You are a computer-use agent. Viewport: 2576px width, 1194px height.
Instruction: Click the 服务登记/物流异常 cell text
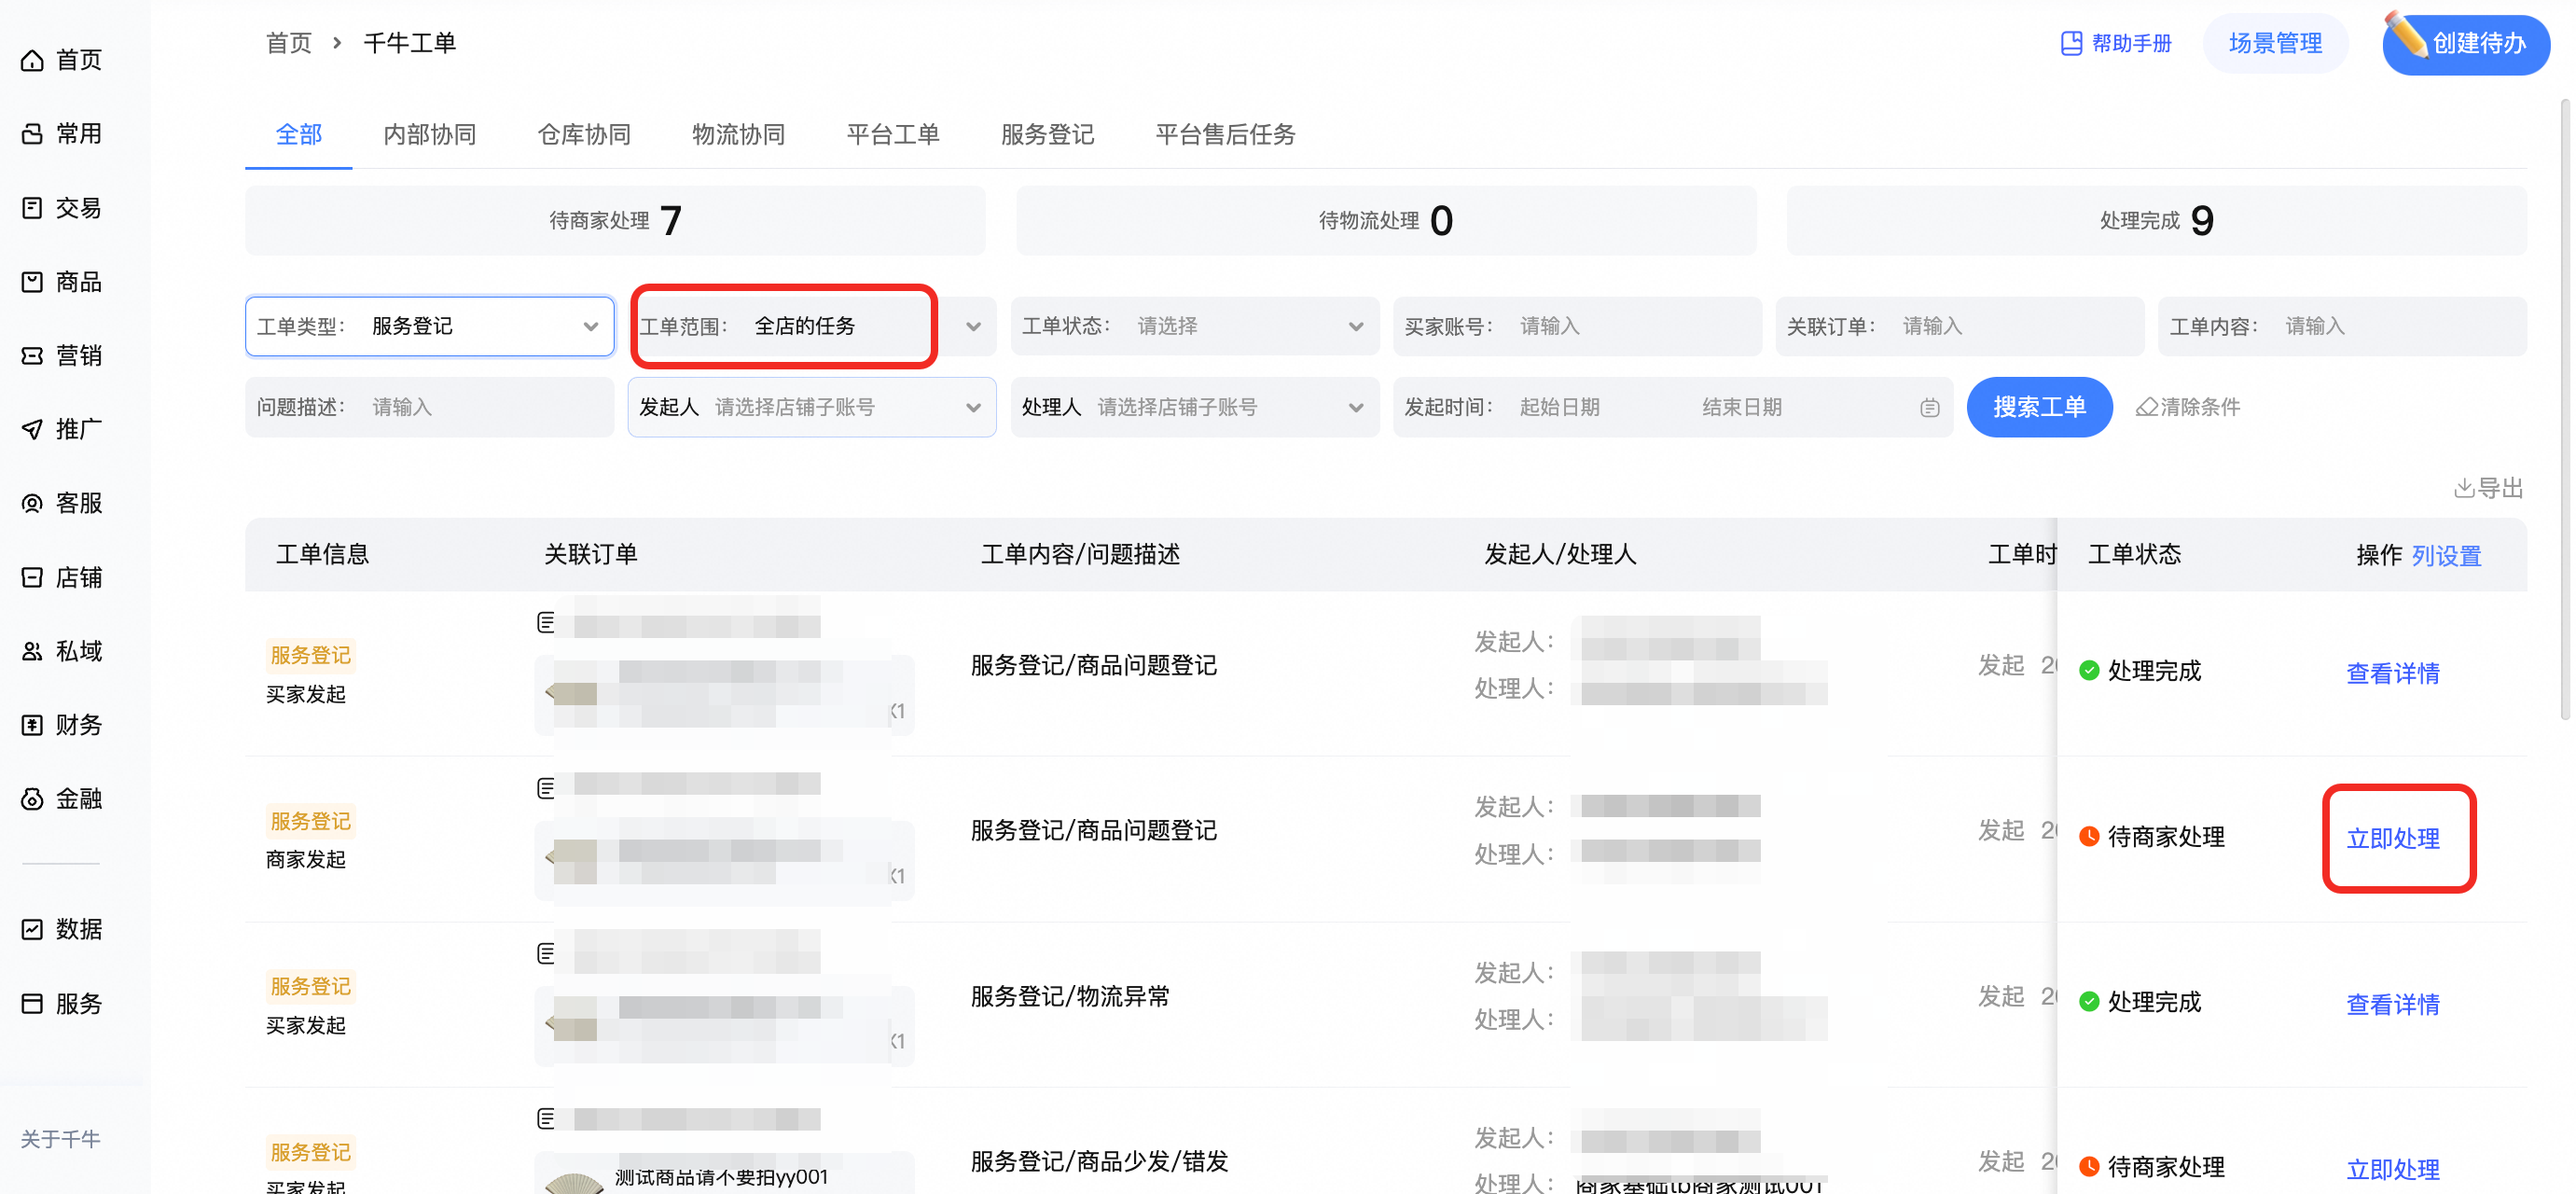click(x=1070, y=996)
